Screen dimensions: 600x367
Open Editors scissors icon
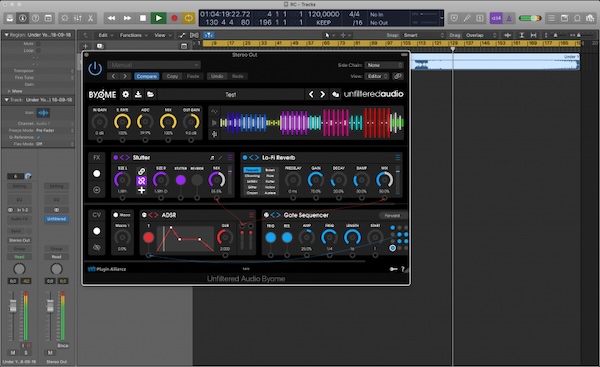click(91, 18)
